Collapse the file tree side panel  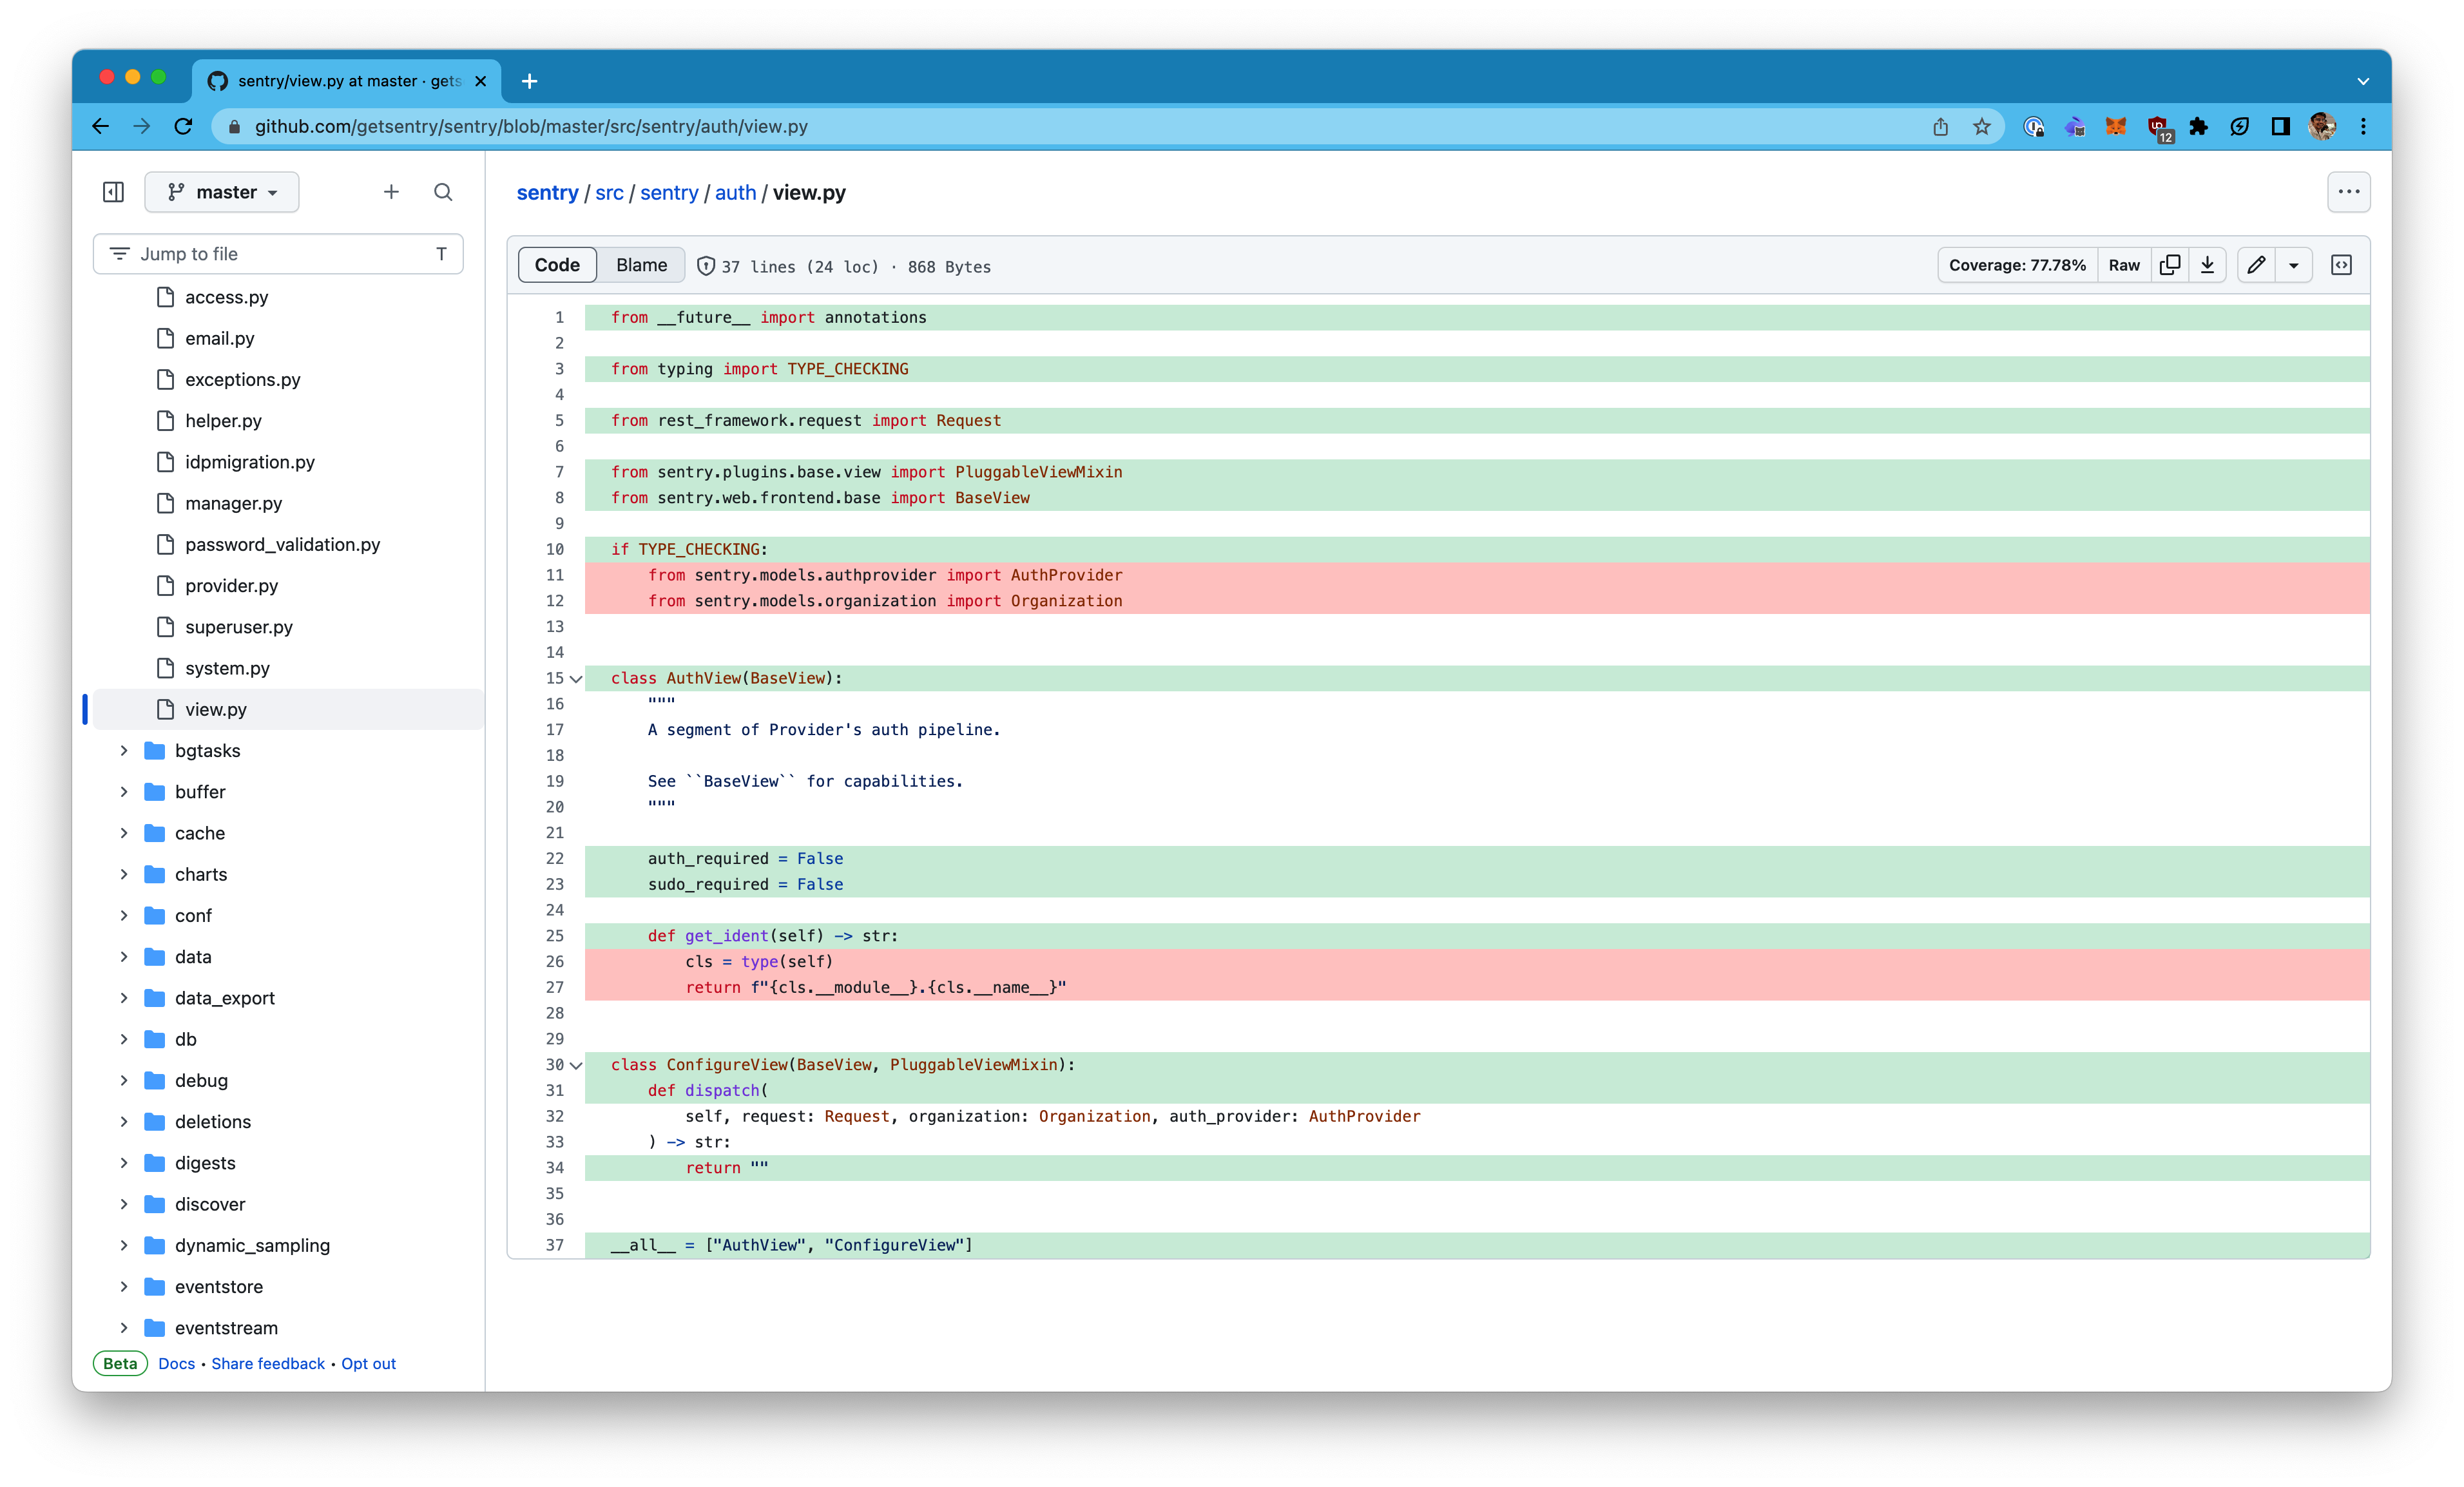[114, 192]
